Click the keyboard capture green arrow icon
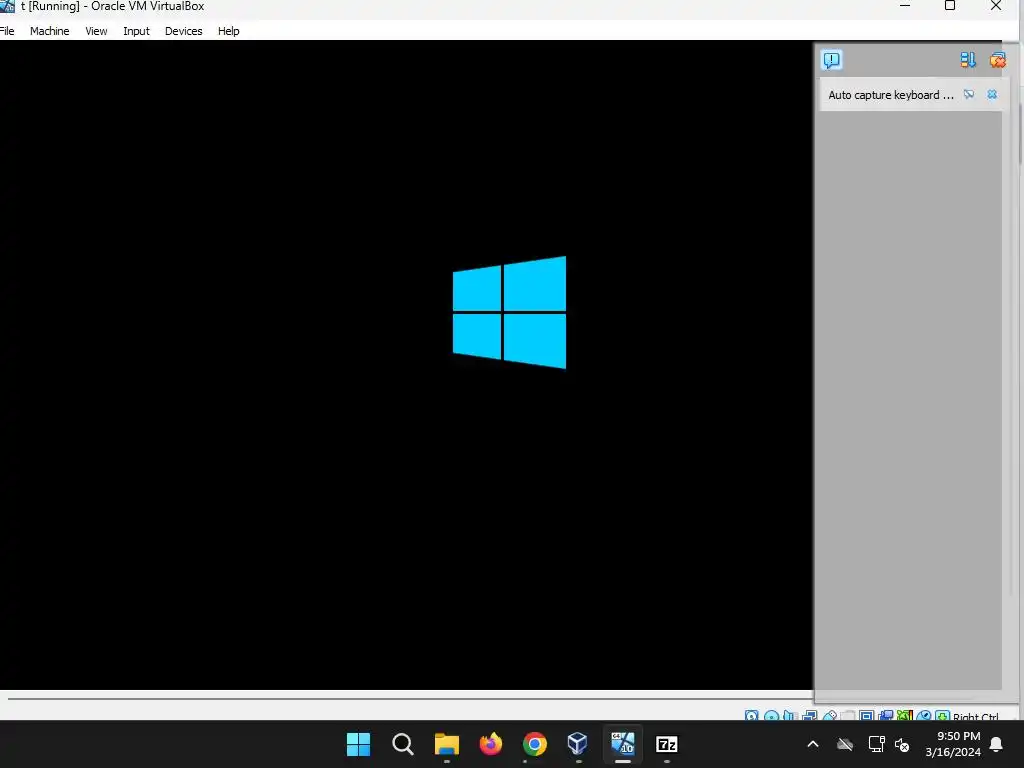Image resolution: width=1024 pixels, height=768 pixels. tap(942, 716)
